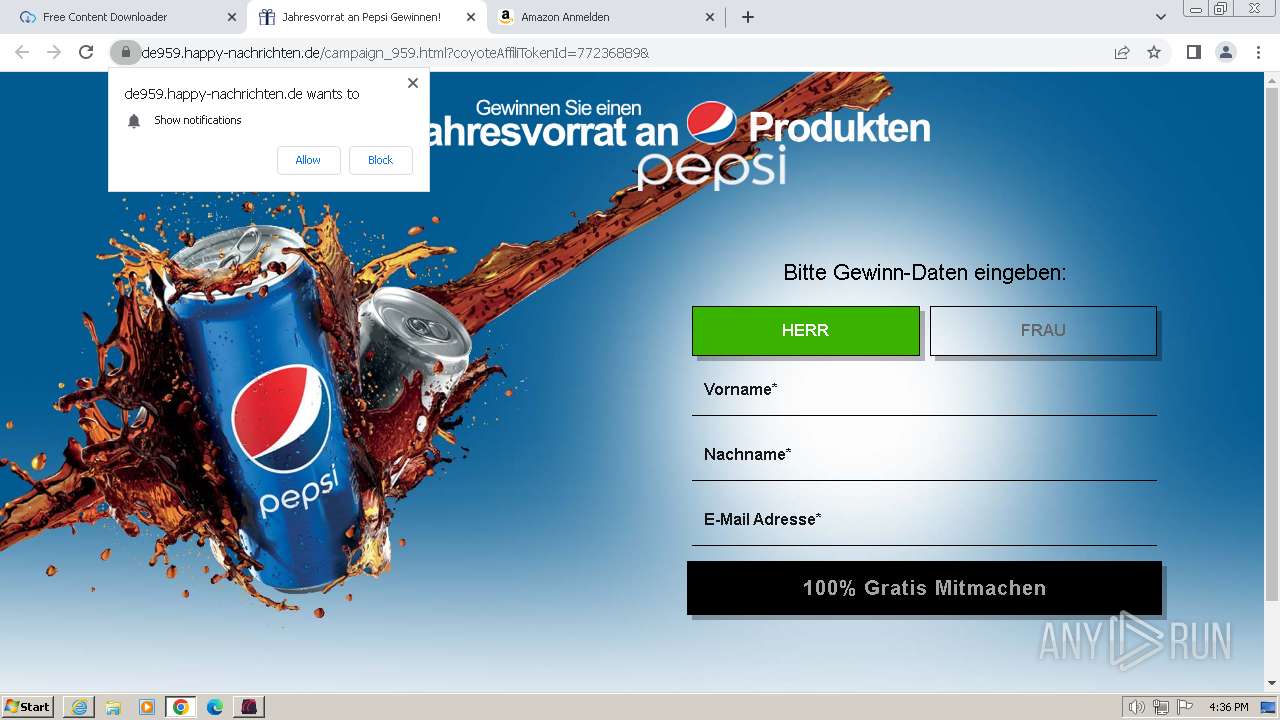Block notifications from the site

[380, 160]
